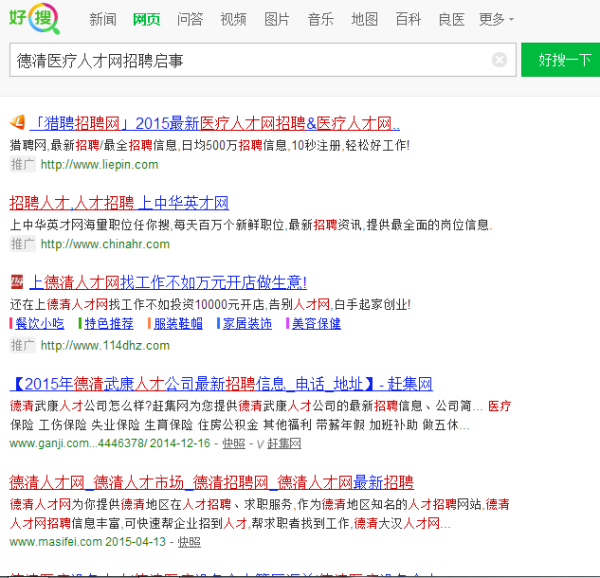Viewport: 600px width, 578px height.
Task: Select the 网页 tab
Action: pyautogui.click(x=147, y=19)
